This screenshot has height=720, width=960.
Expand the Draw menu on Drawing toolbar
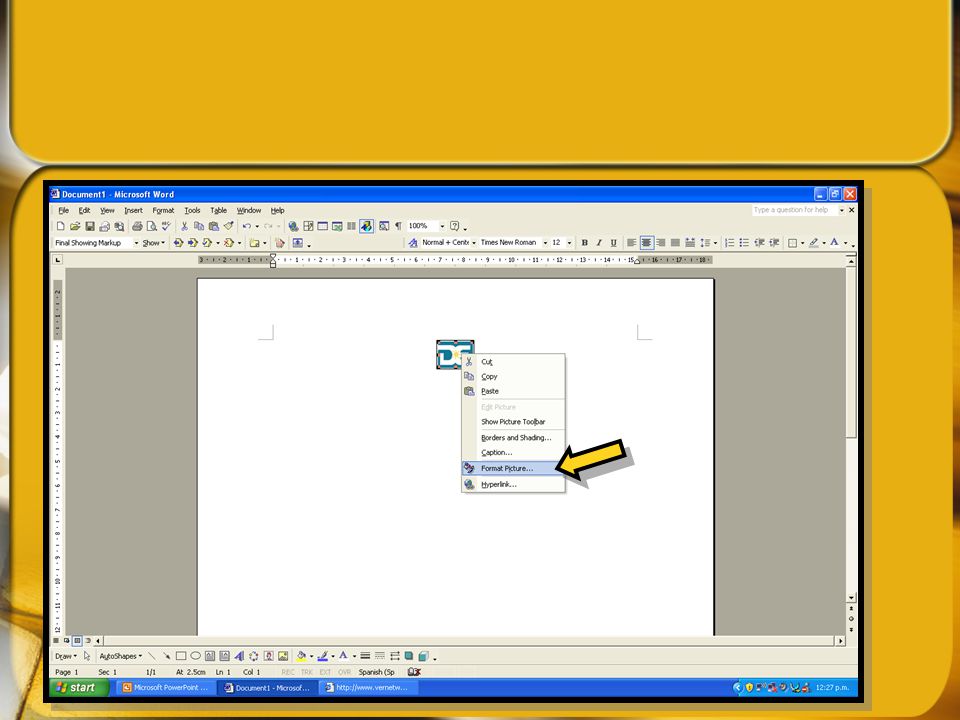tap(66, 656)
